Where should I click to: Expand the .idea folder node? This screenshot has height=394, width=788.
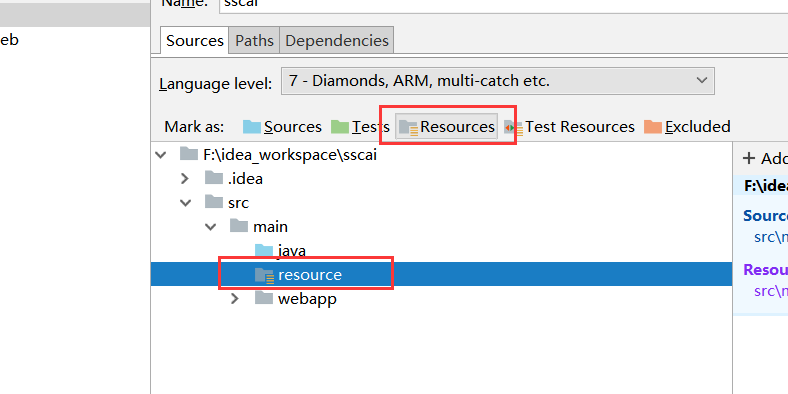click(185, 178)
